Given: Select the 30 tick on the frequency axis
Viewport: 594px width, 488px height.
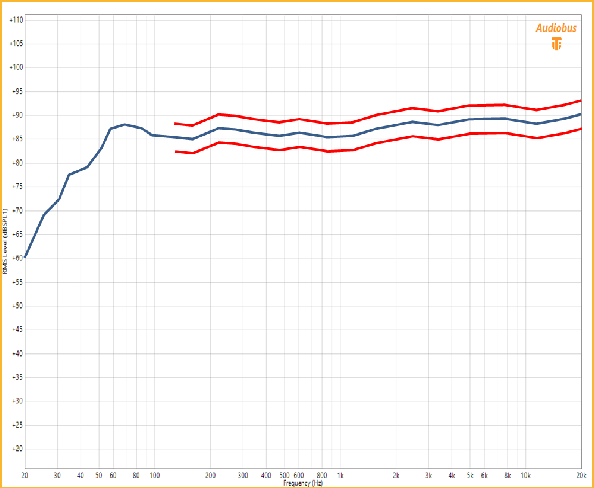Looking at the screenshot, I should (58, 475).
